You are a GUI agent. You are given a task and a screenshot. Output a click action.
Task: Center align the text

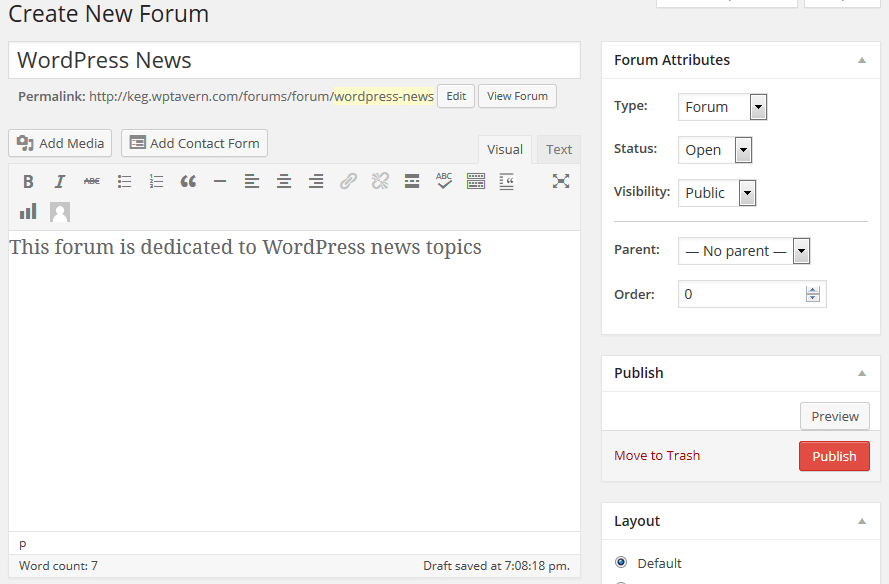[284, 181]
